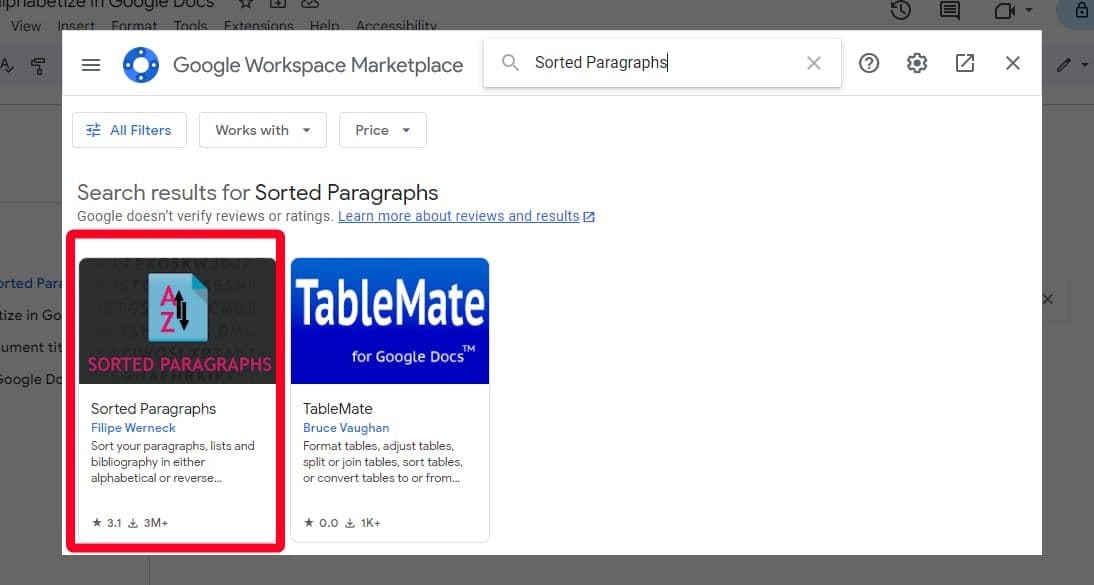The width and height of the screenshot is (1094, 585).
Task: Click the paint format roller icon
Action: (x=38, y=66)
